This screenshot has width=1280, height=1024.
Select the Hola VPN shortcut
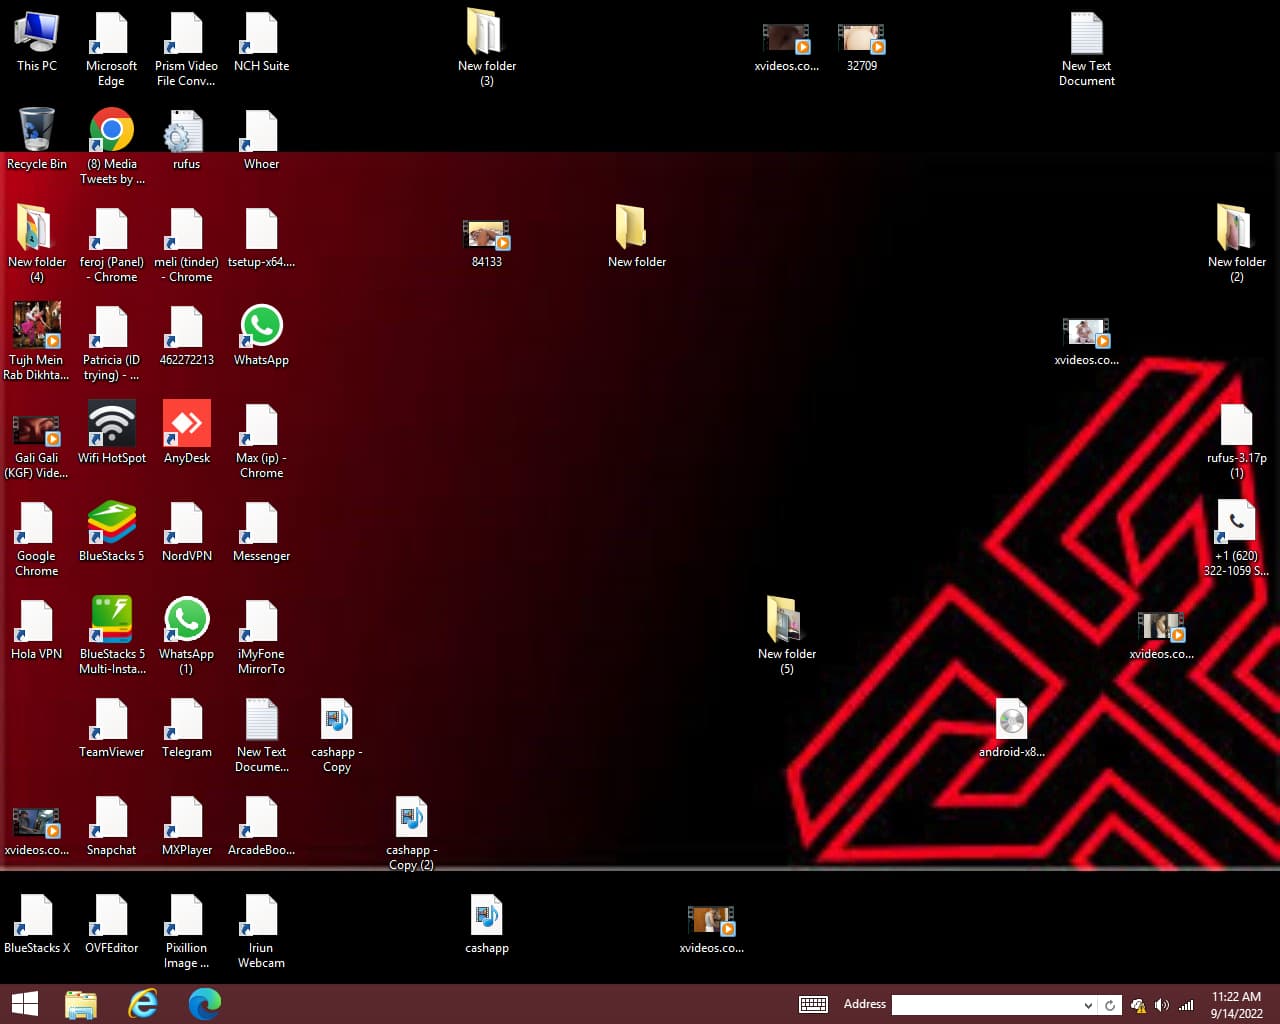point(37,630)
